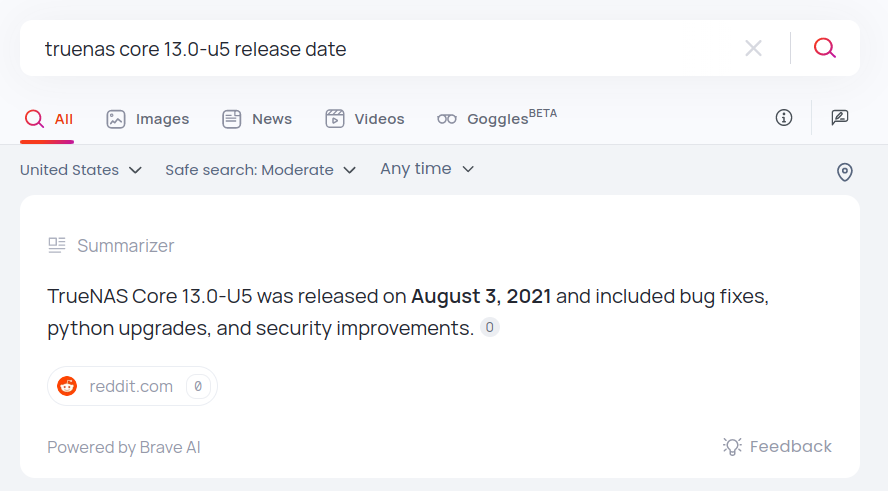Switch to the News tab

tap(257, 119)
